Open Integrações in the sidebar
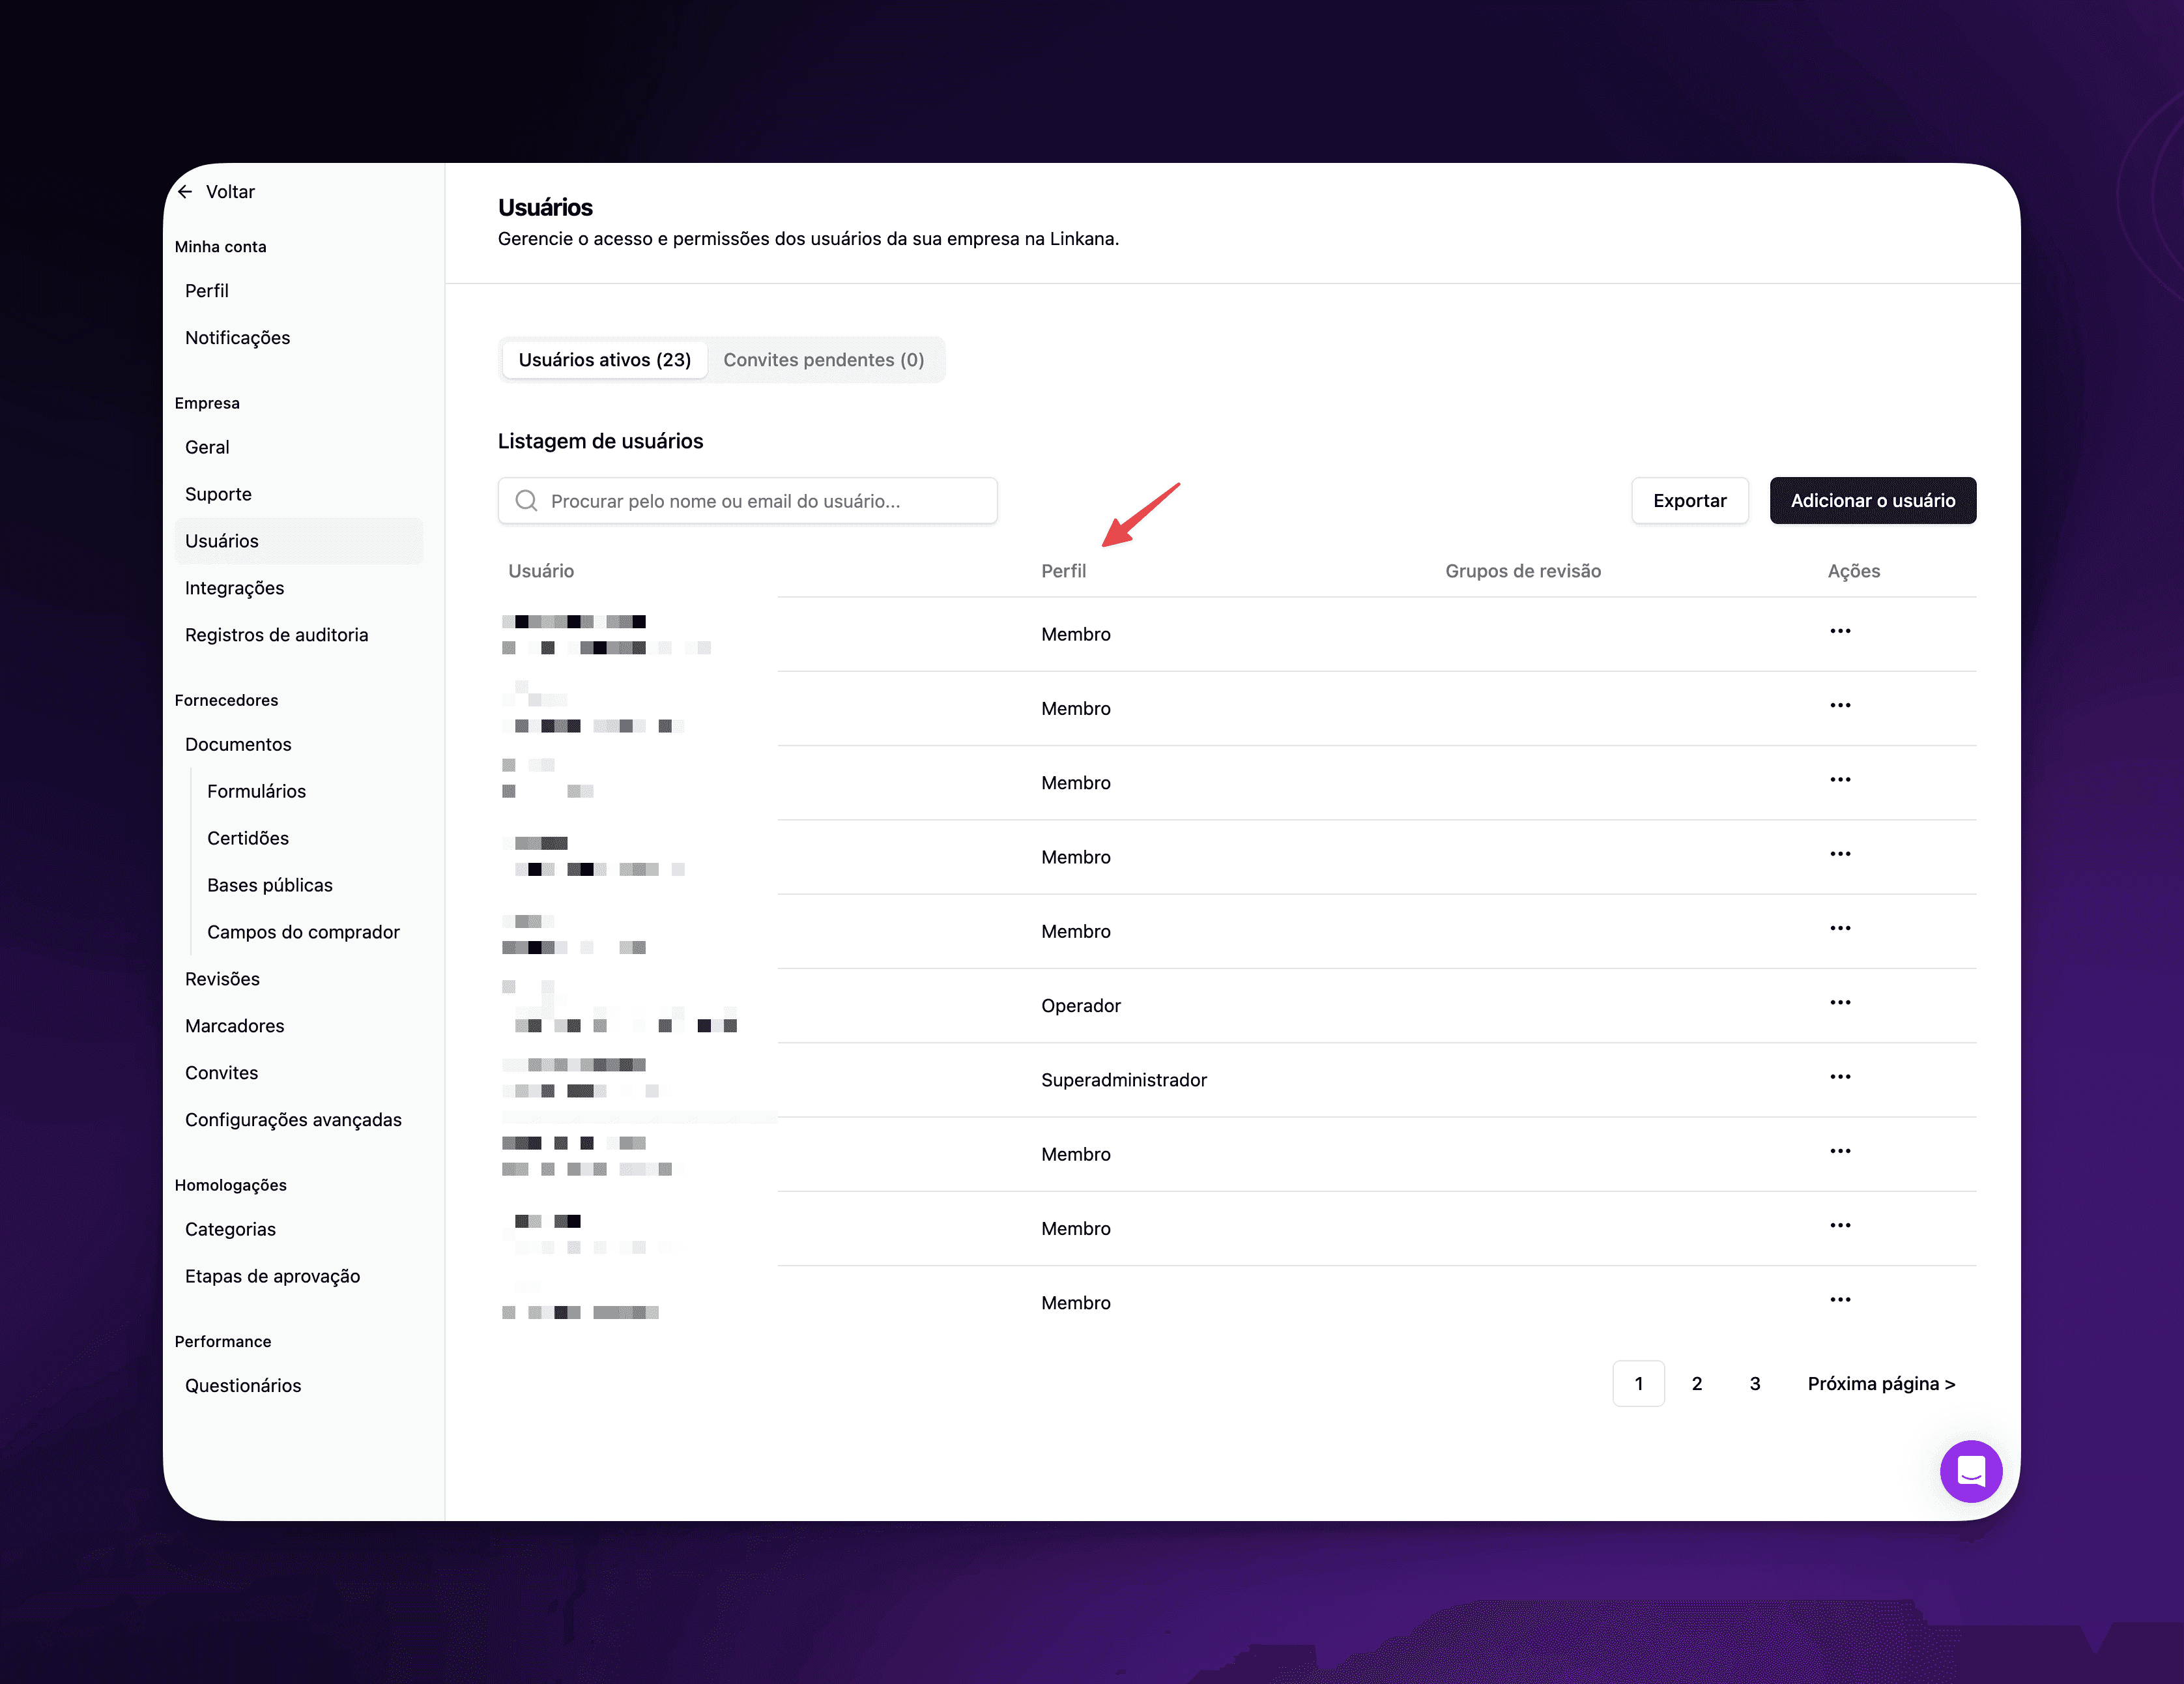2184x1684 pixels. click(235, 588)
